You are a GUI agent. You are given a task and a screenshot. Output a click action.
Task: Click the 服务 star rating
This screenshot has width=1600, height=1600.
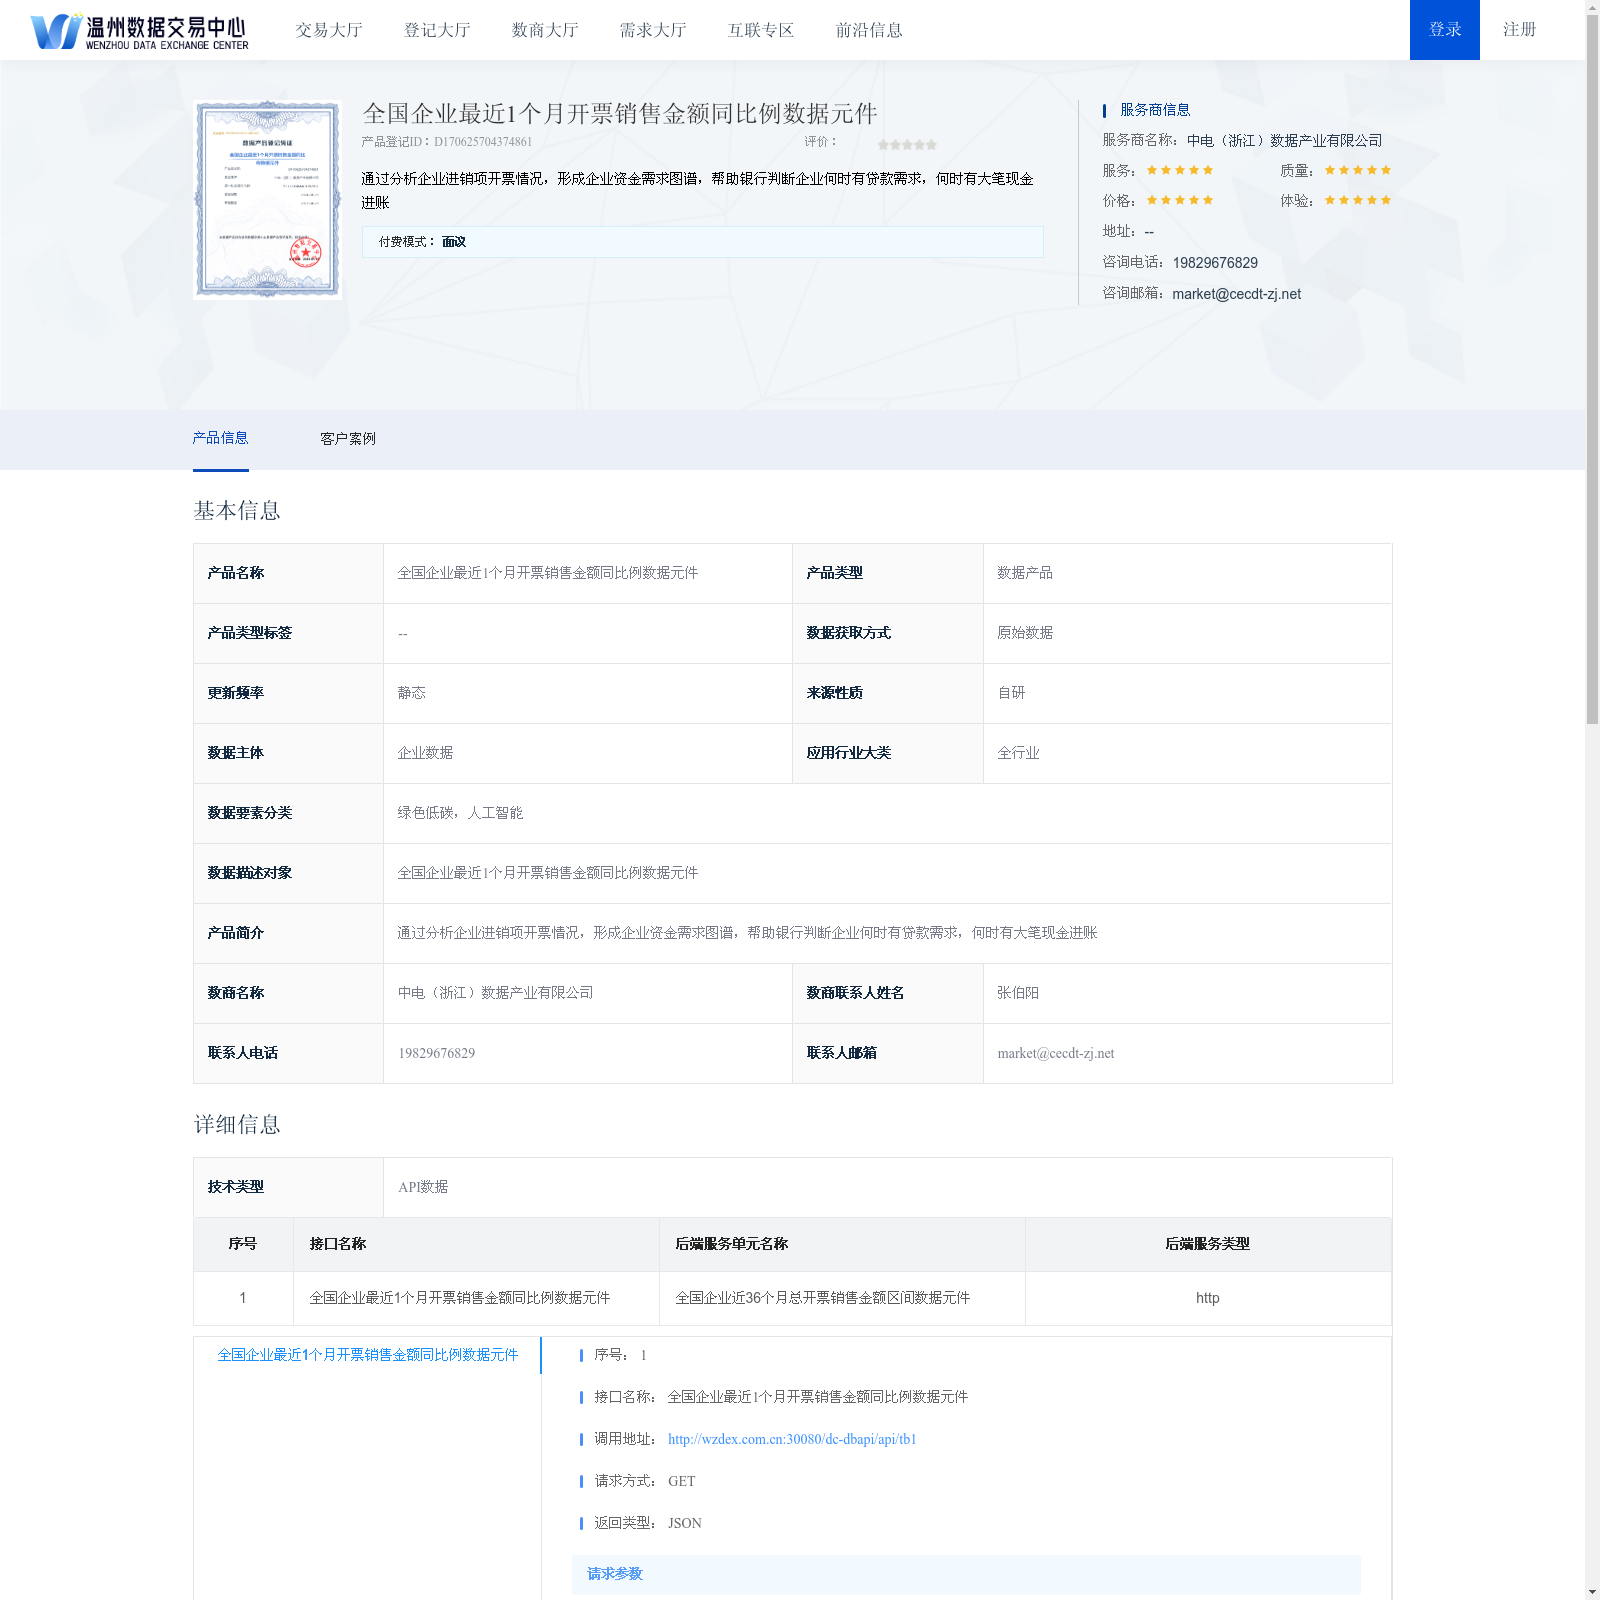click(x=1179, y=171)
